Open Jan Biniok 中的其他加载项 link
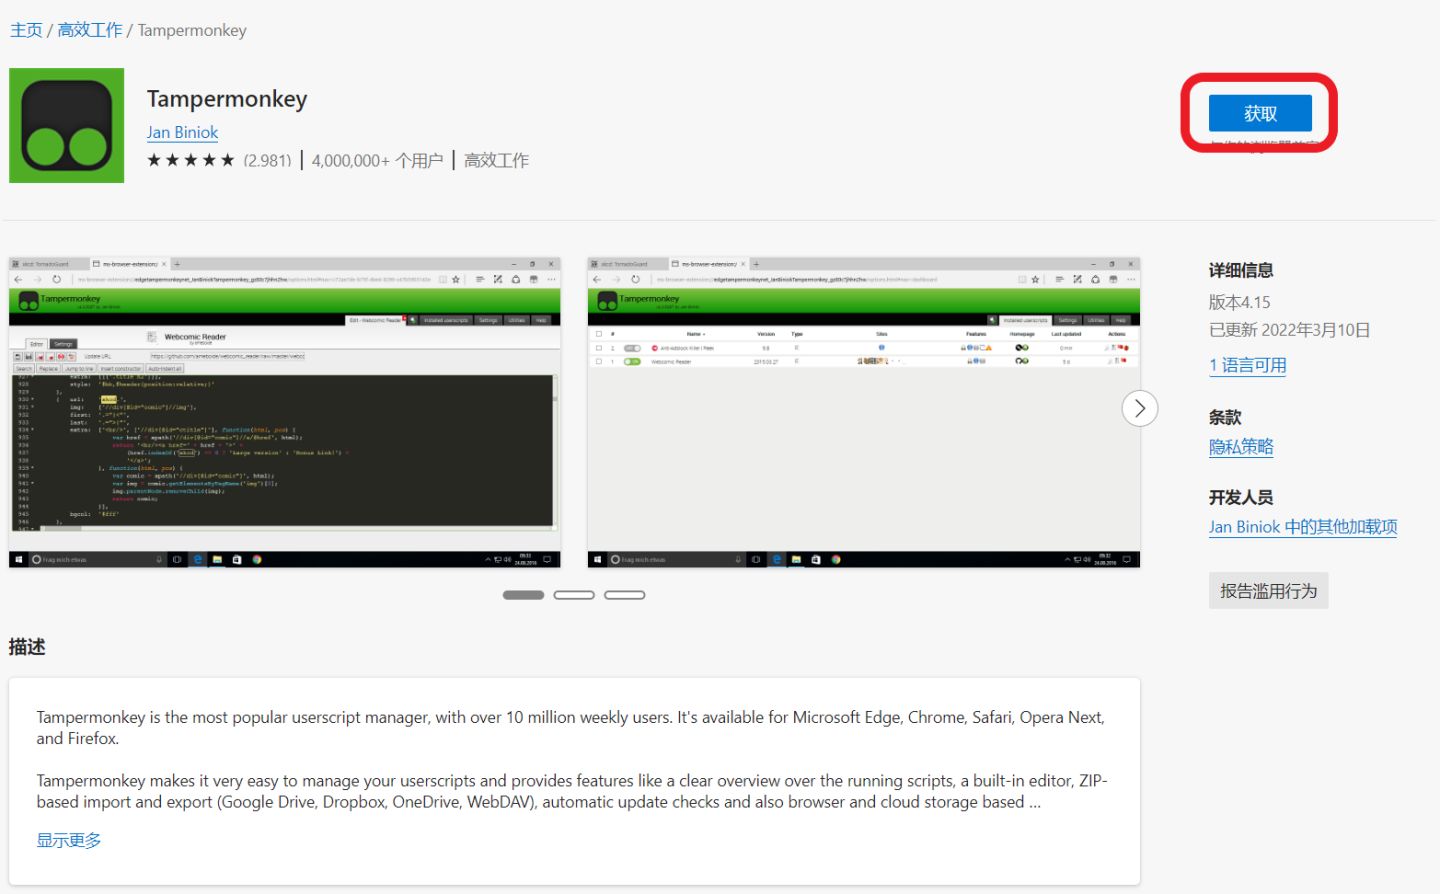 (1303, 527)
